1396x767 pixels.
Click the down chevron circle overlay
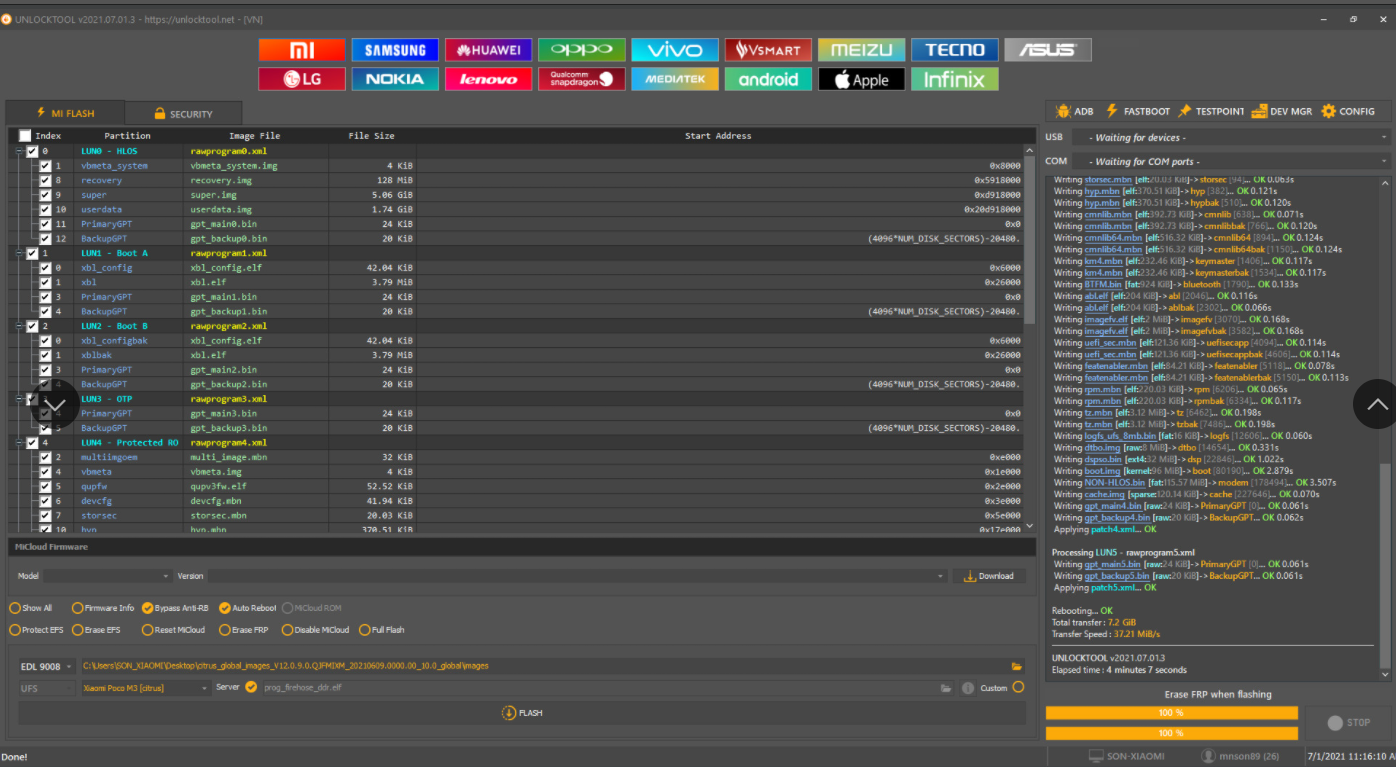pyautogui.click(x=56, y=405)
